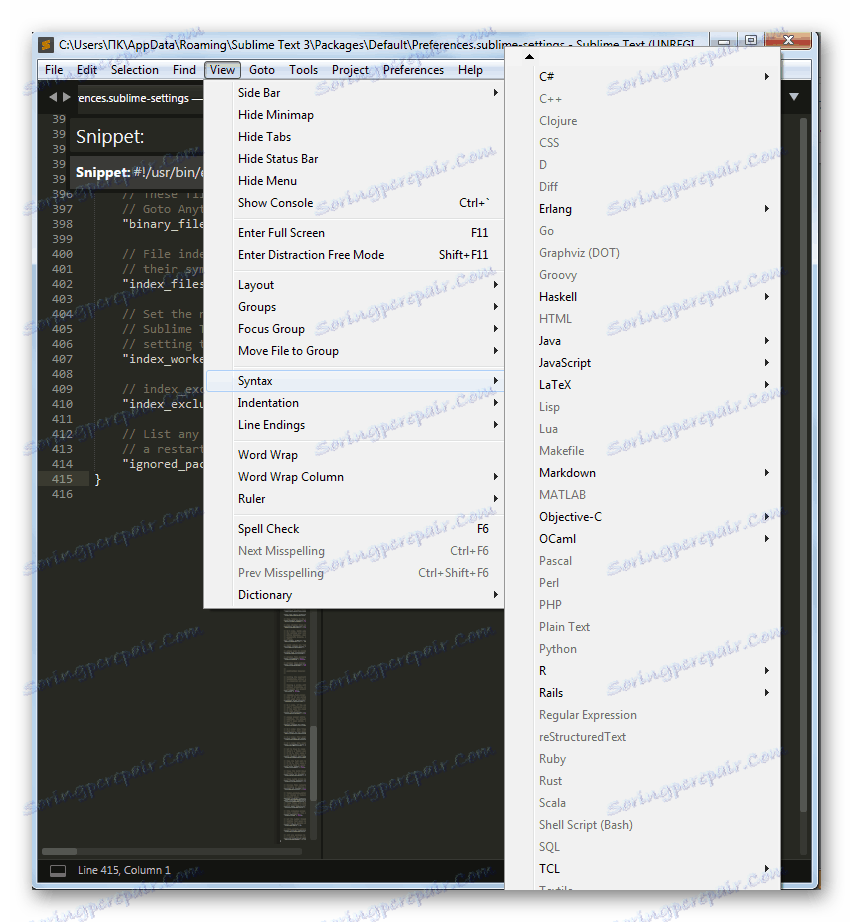This screenshot has height=922, width=853.
Task: Open the tab list dropdown arrow
Action: pyautogui.click(x=794, y=97)
